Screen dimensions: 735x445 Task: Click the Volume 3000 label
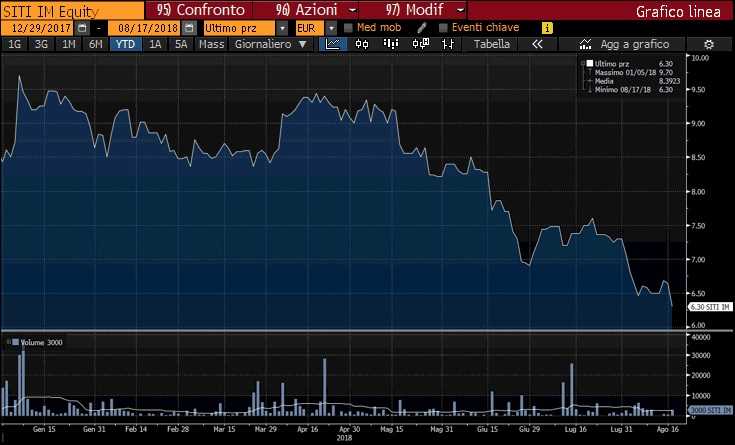click(41, 342)
